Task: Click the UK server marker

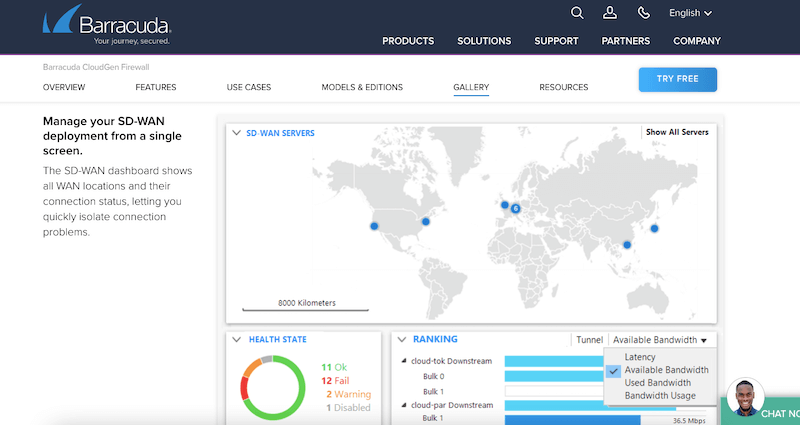Action: [x=505, y=205]
